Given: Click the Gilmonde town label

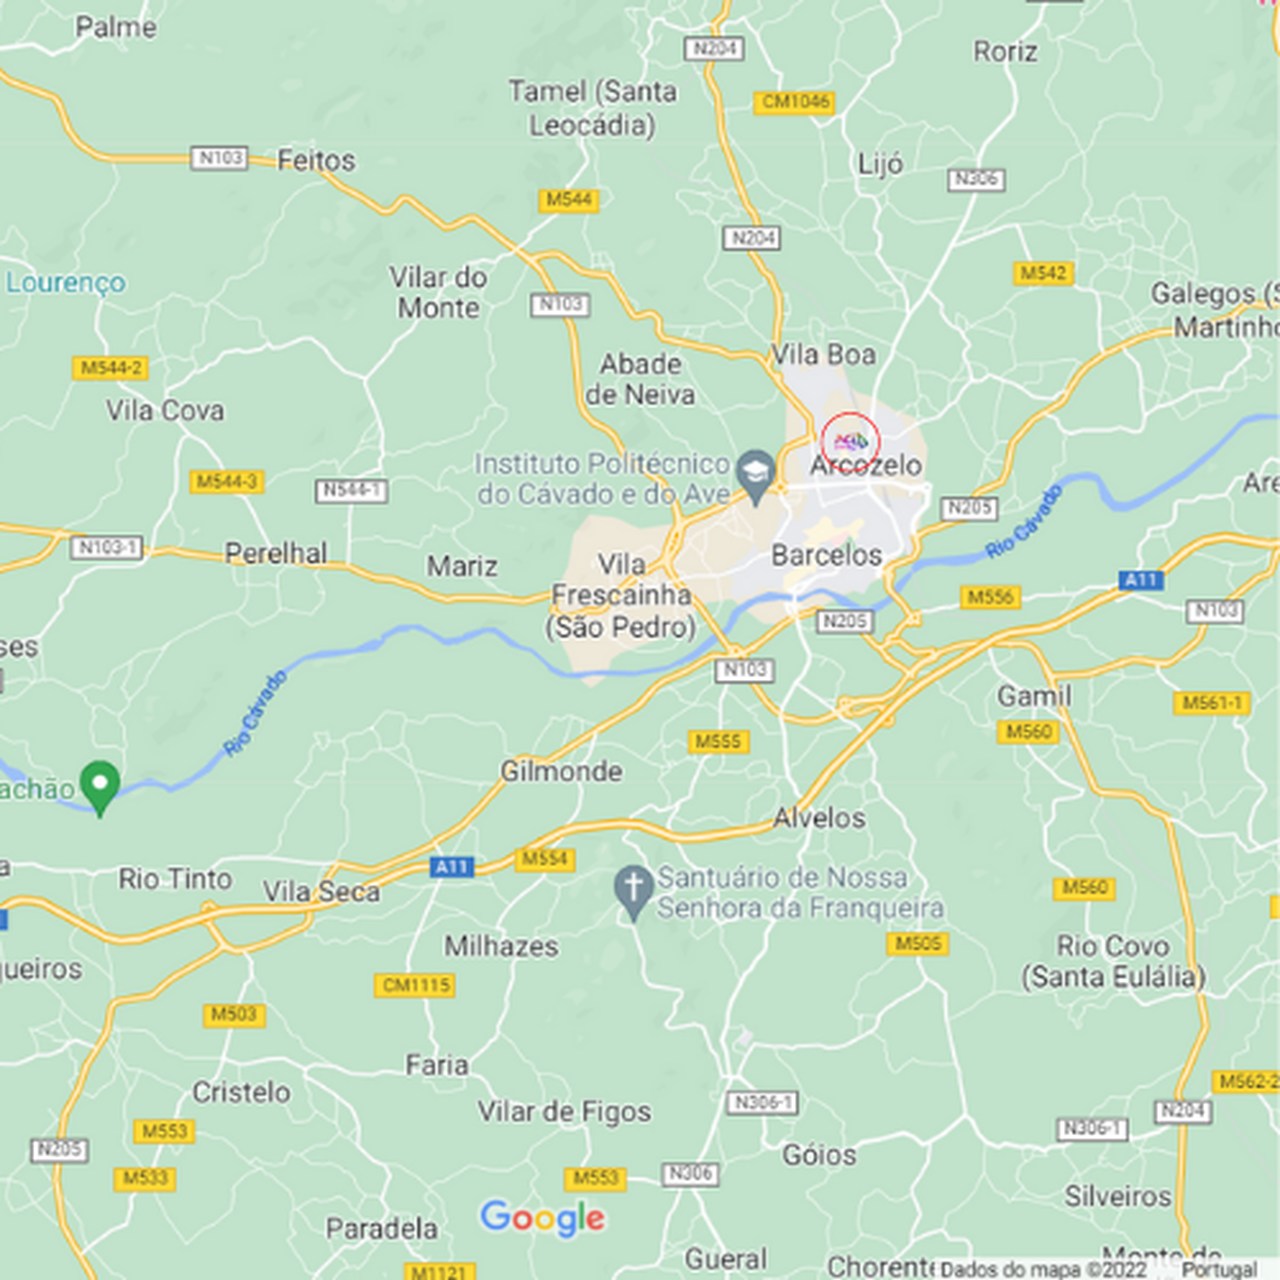Looking at the screenshot, I should coord(562,771).
